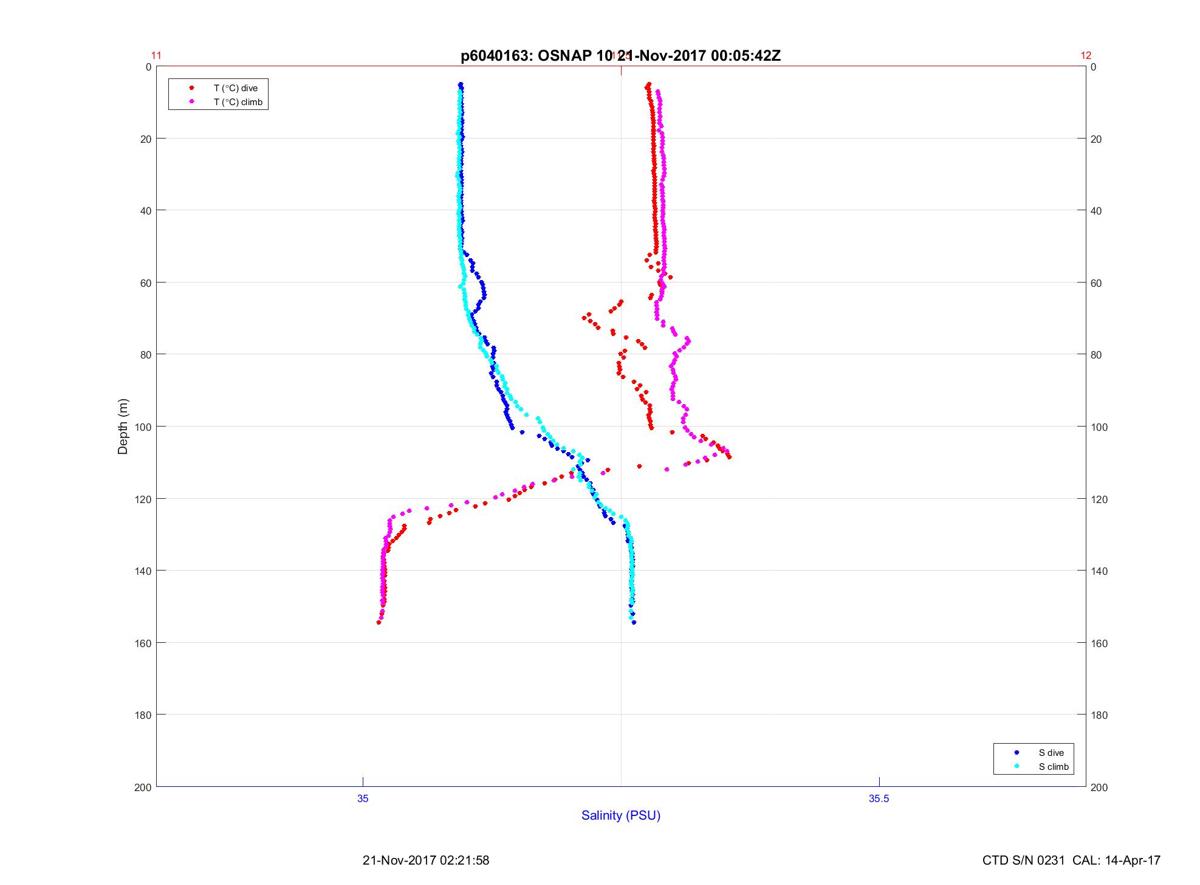Screen dimensions: 1200x885
Task: Click the '200' tick on the right depth axis
Action: coord(1100,787)
